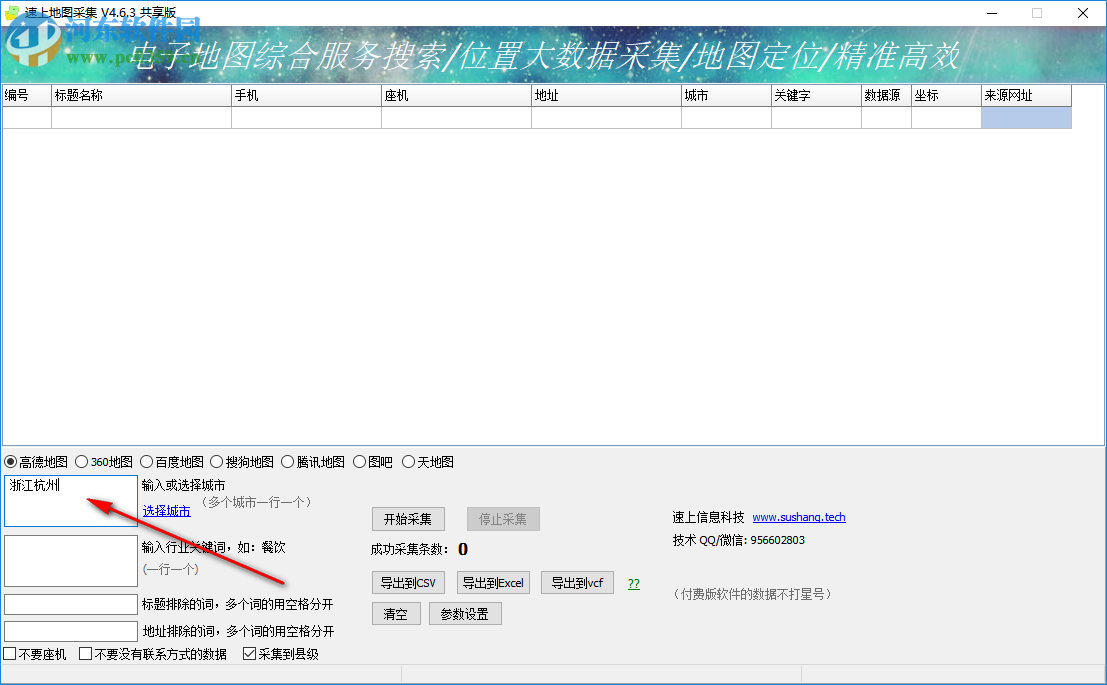The image size is (1107, 685).
Task: Export data using 导出到Excel
Action: 492,582
